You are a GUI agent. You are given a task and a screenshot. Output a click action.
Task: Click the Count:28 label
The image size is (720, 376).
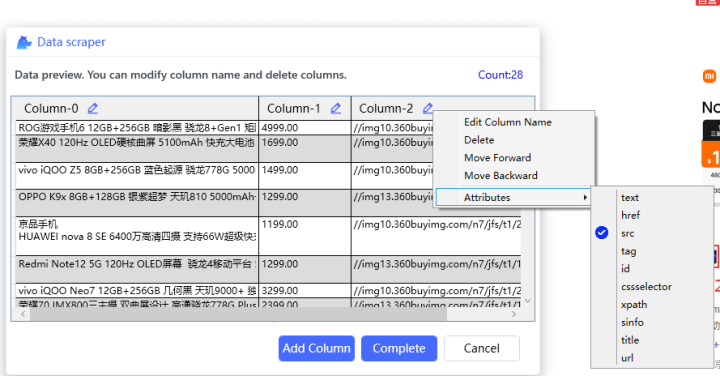[x=500, y=75]
